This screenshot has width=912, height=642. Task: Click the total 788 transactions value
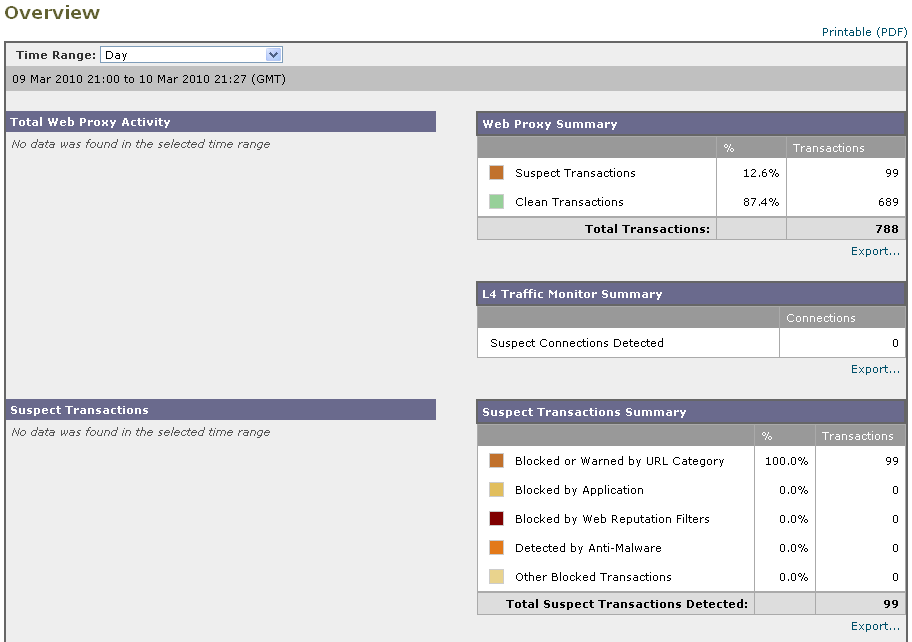887,229
